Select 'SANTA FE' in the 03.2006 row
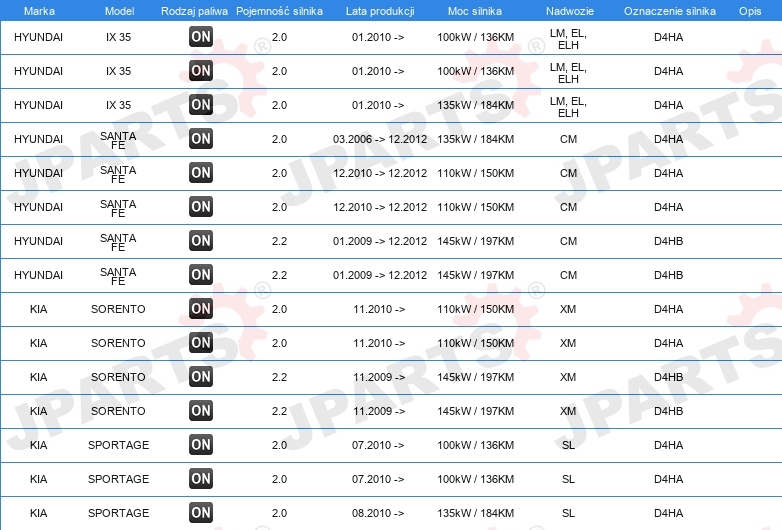 point(118,141)
